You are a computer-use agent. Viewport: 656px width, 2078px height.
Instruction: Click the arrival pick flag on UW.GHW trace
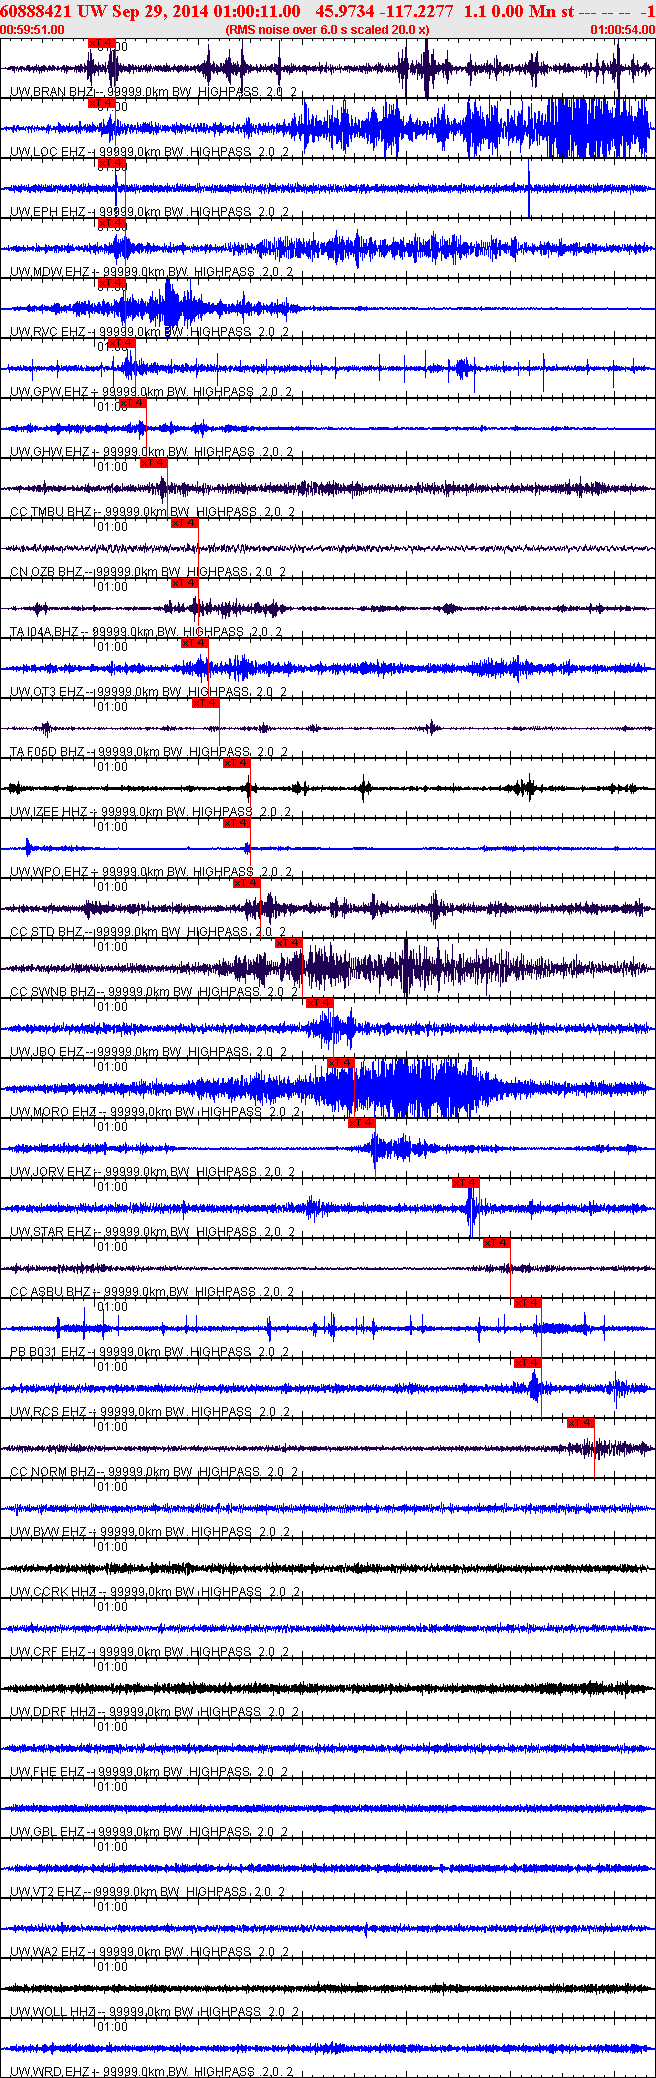133,403
